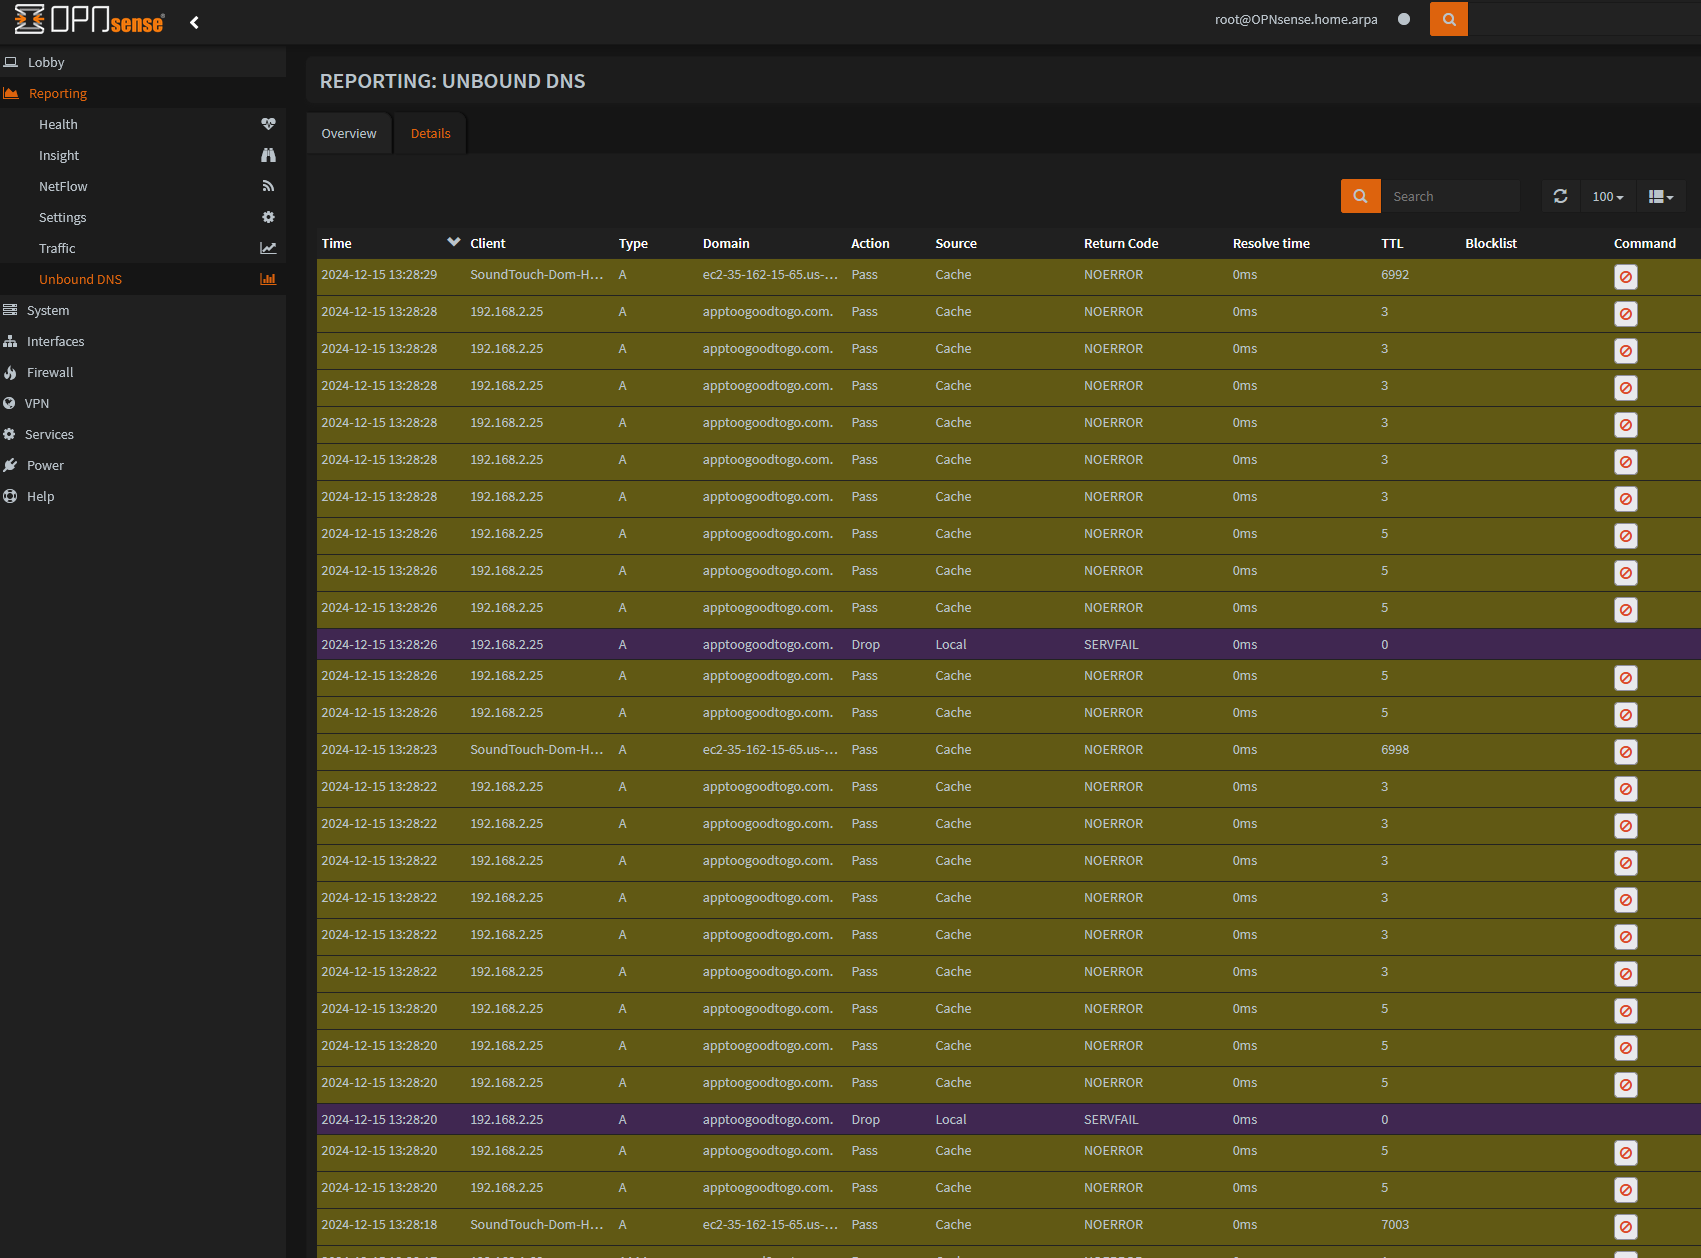
Task: Open the 100 rows-per-page dropdown
Action: tap(1607, 196)
